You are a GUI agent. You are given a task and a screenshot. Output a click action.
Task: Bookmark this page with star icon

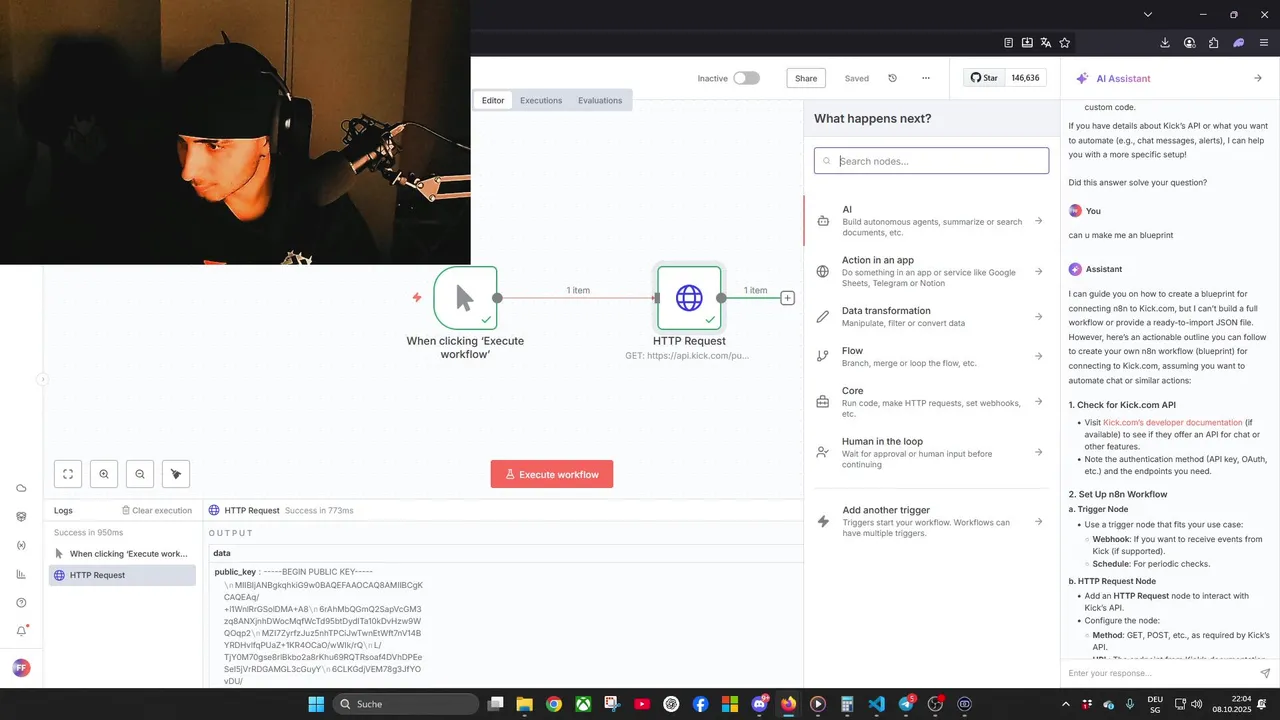(x=1064, y=43)
